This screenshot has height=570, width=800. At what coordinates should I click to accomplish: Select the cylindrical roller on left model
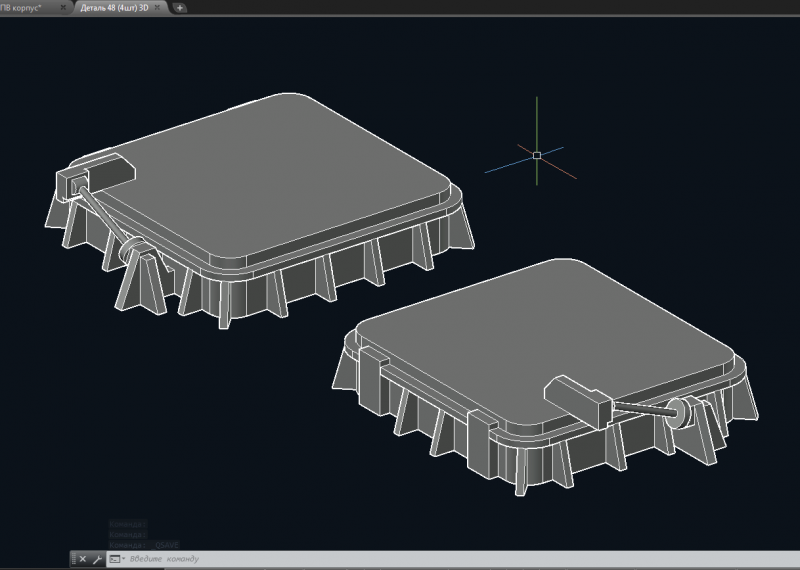[131, 252]
